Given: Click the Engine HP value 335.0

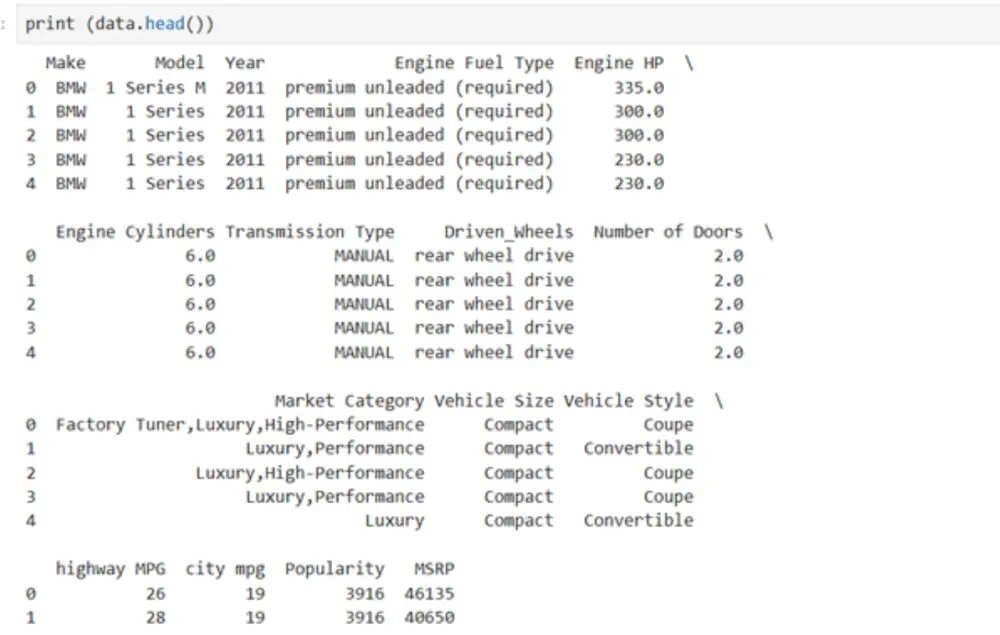Looking at the screenshot, I should coord(638,87).
